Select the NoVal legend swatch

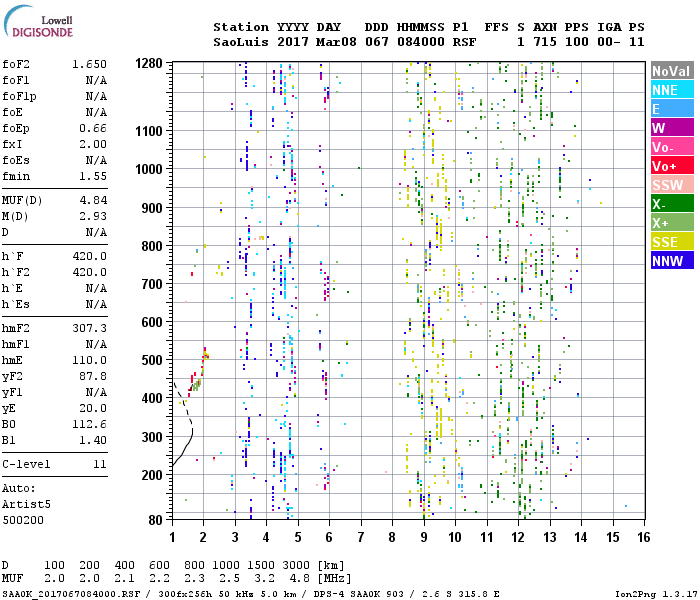tap(672, 71)
